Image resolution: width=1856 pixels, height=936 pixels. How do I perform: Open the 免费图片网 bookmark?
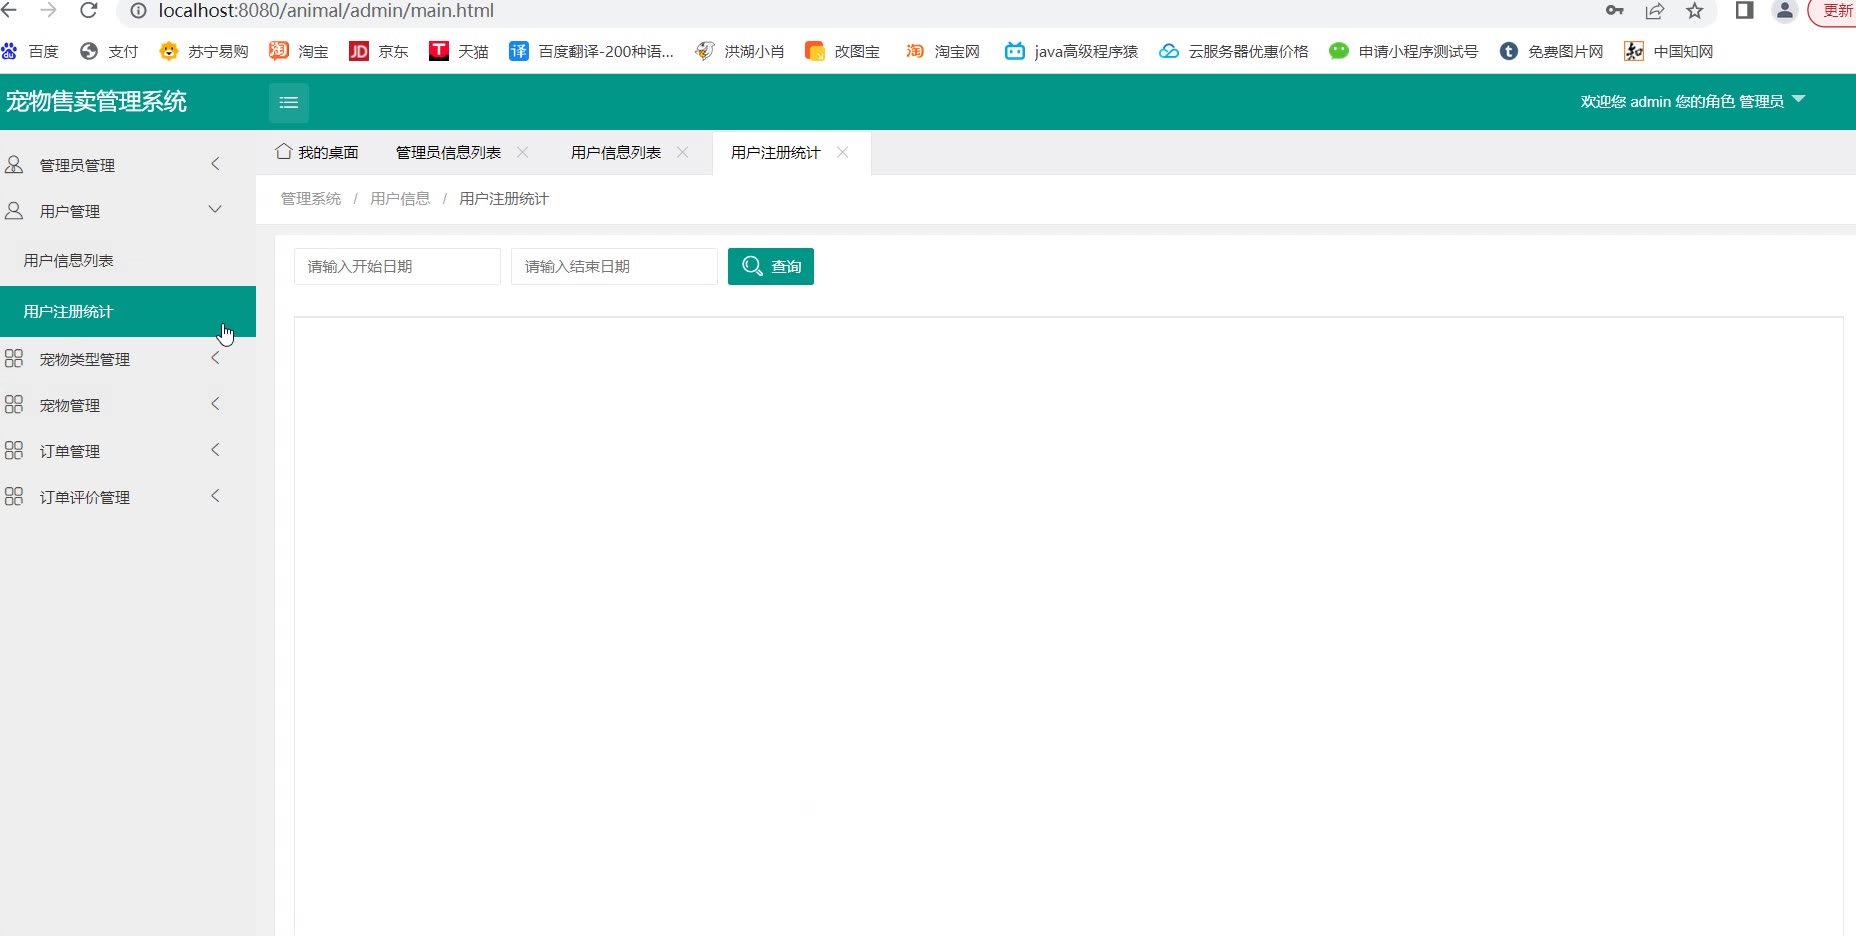(1551, 51)
